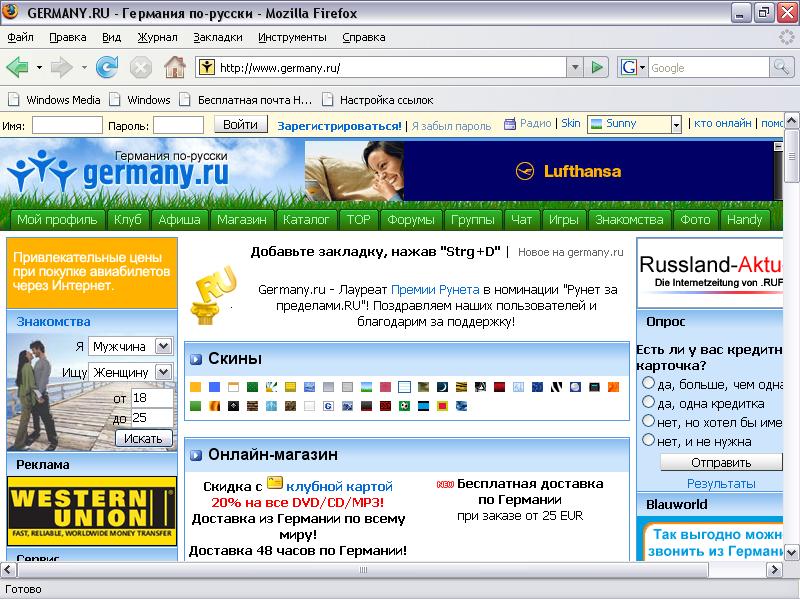Click the Lufthansa banner advertisement

pyautogui.click(x=539, y=171)
